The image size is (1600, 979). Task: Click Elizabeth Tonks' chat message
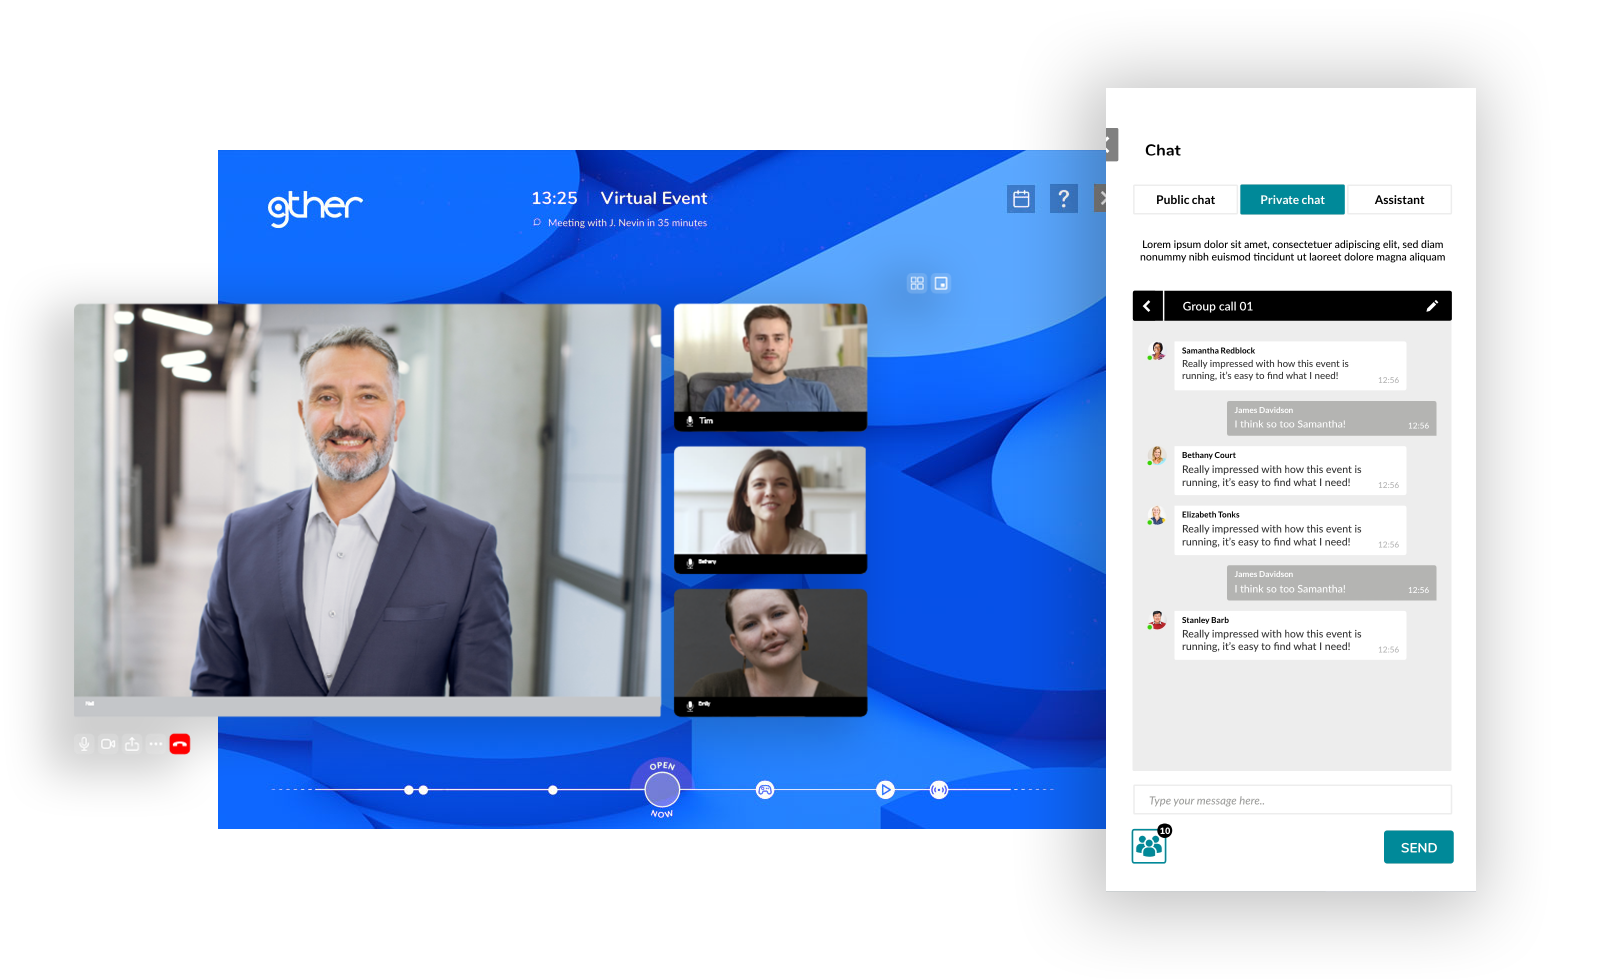pos(1290,530)
